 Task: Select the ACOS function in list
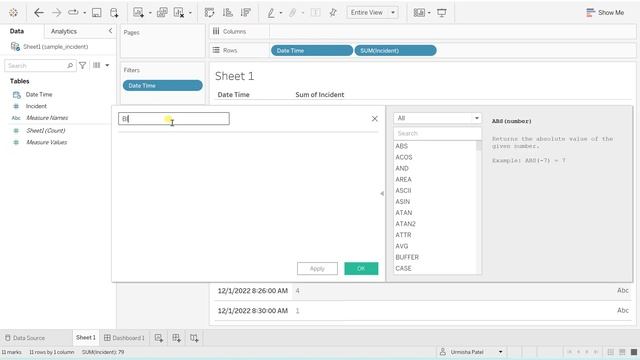pos(404,157)
